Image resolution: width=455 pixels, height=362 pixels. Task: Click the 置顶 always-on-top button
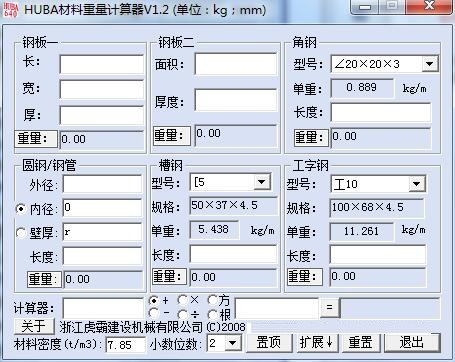coord(269,342)
